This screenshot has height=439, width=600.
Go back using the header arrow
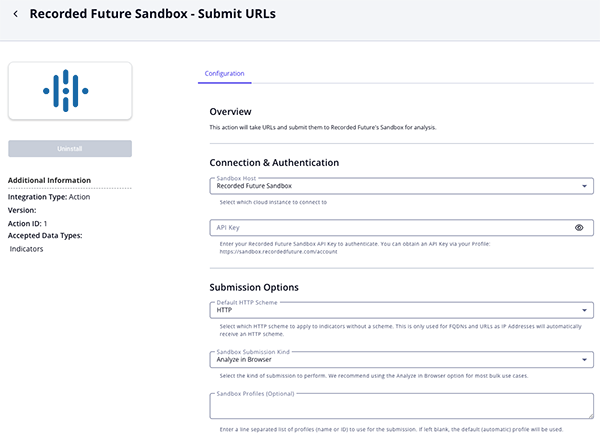(x=15, y=14)
